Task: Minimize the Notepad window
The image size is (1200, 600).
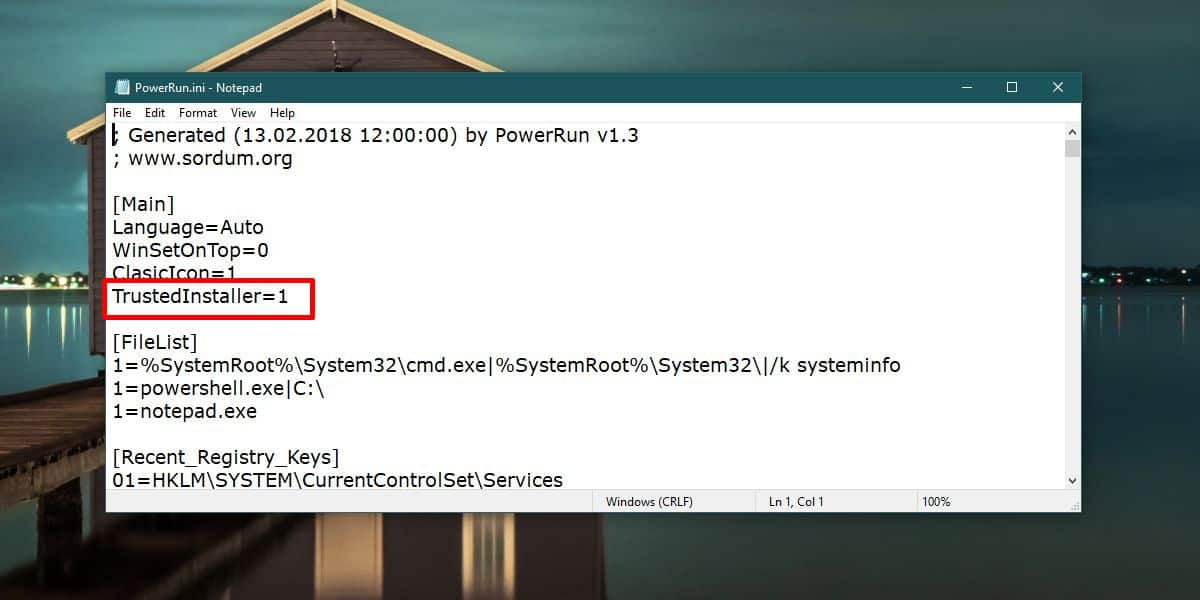Action: tap(965, 88)
